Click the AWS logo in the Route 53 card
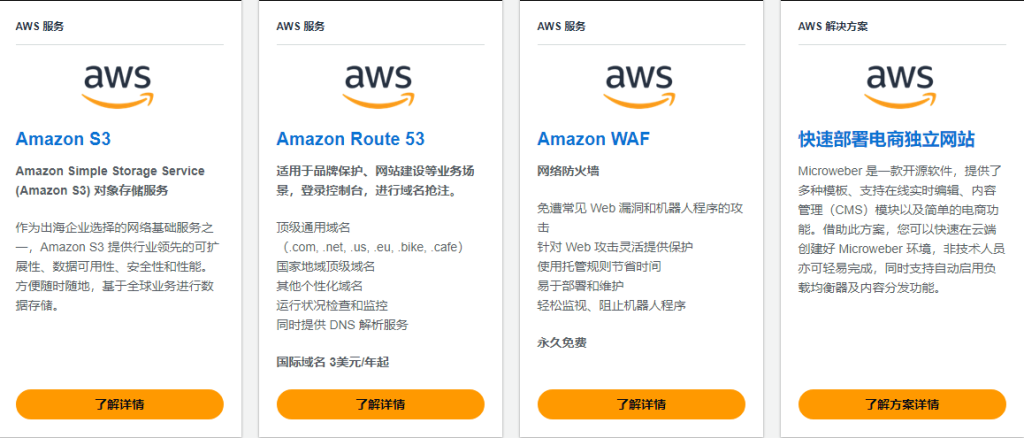Viewport: 1024px width, 438px height. tap(380, 85)
